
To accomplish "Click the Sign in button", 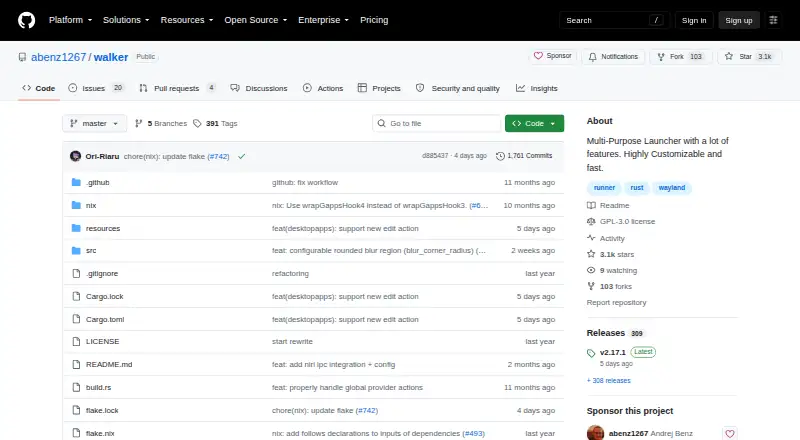I will pyautogui.click(x=694, y=20).
